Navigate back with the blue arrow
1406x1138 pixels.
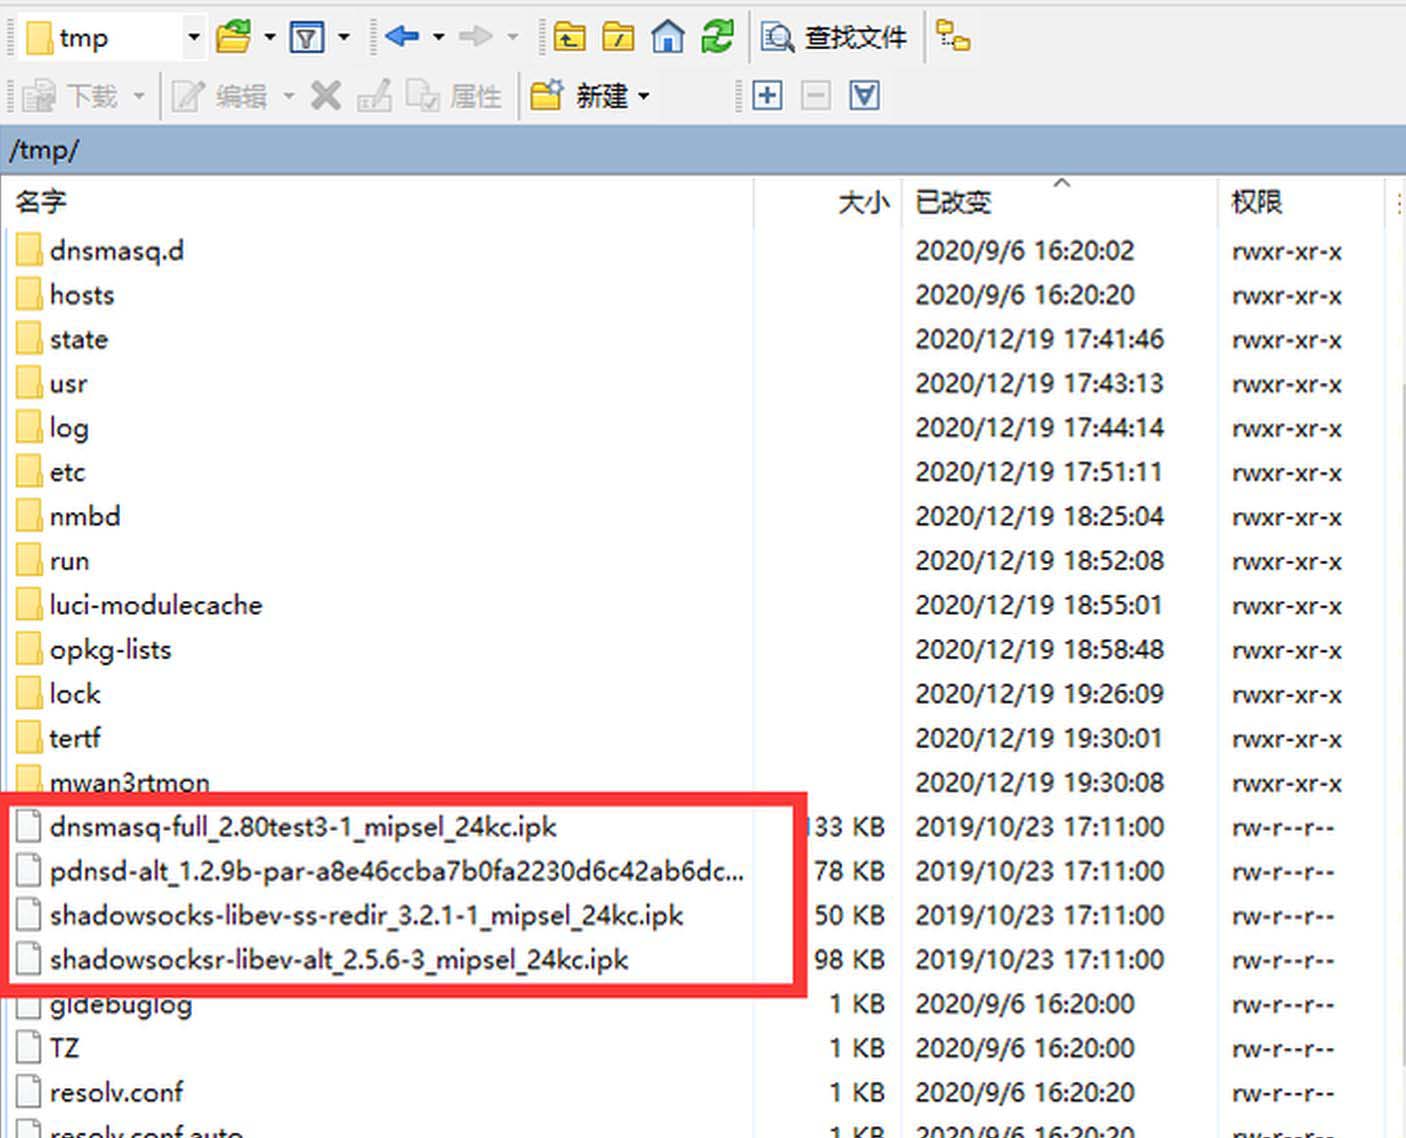401,37
